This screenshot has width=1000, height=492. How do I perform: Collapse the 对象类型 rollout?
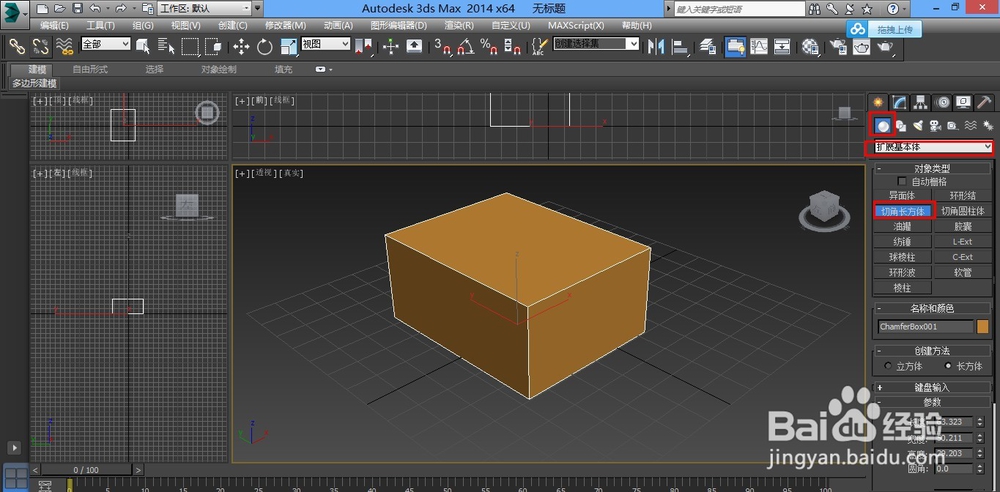(x=932, y=169)
